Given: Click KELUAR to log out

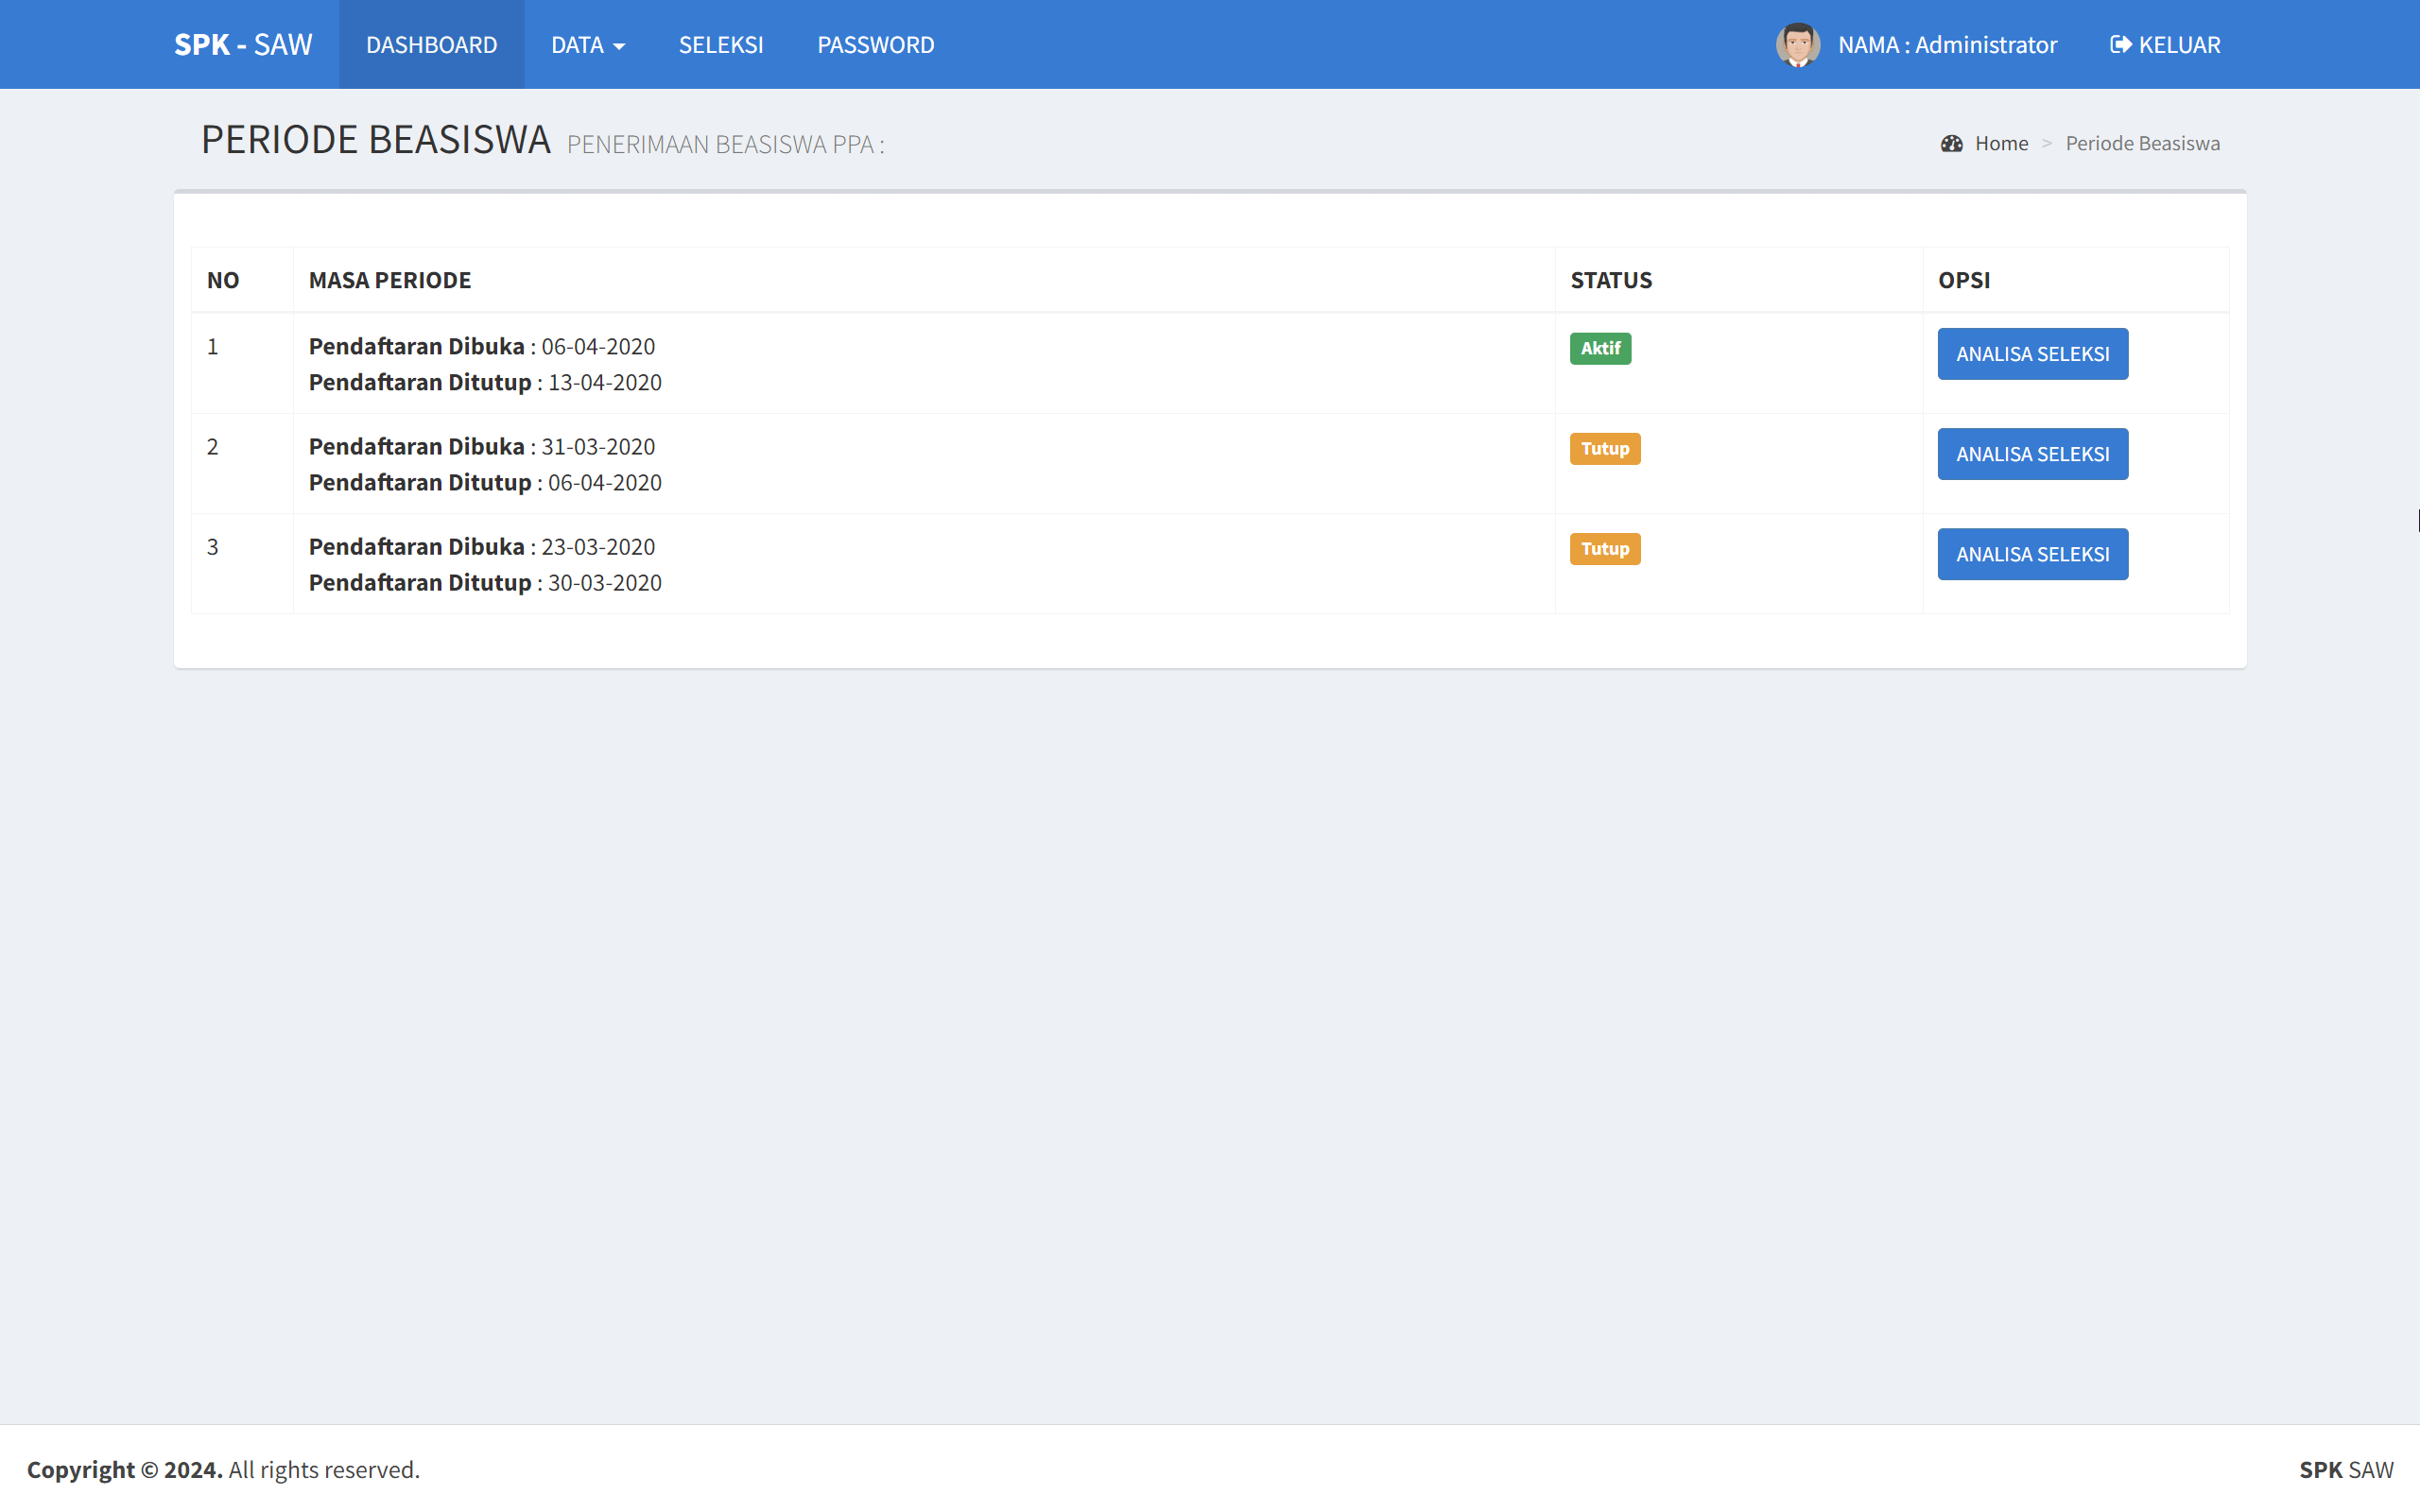Looking at the screenshot, I should (x=2176, y=44).
